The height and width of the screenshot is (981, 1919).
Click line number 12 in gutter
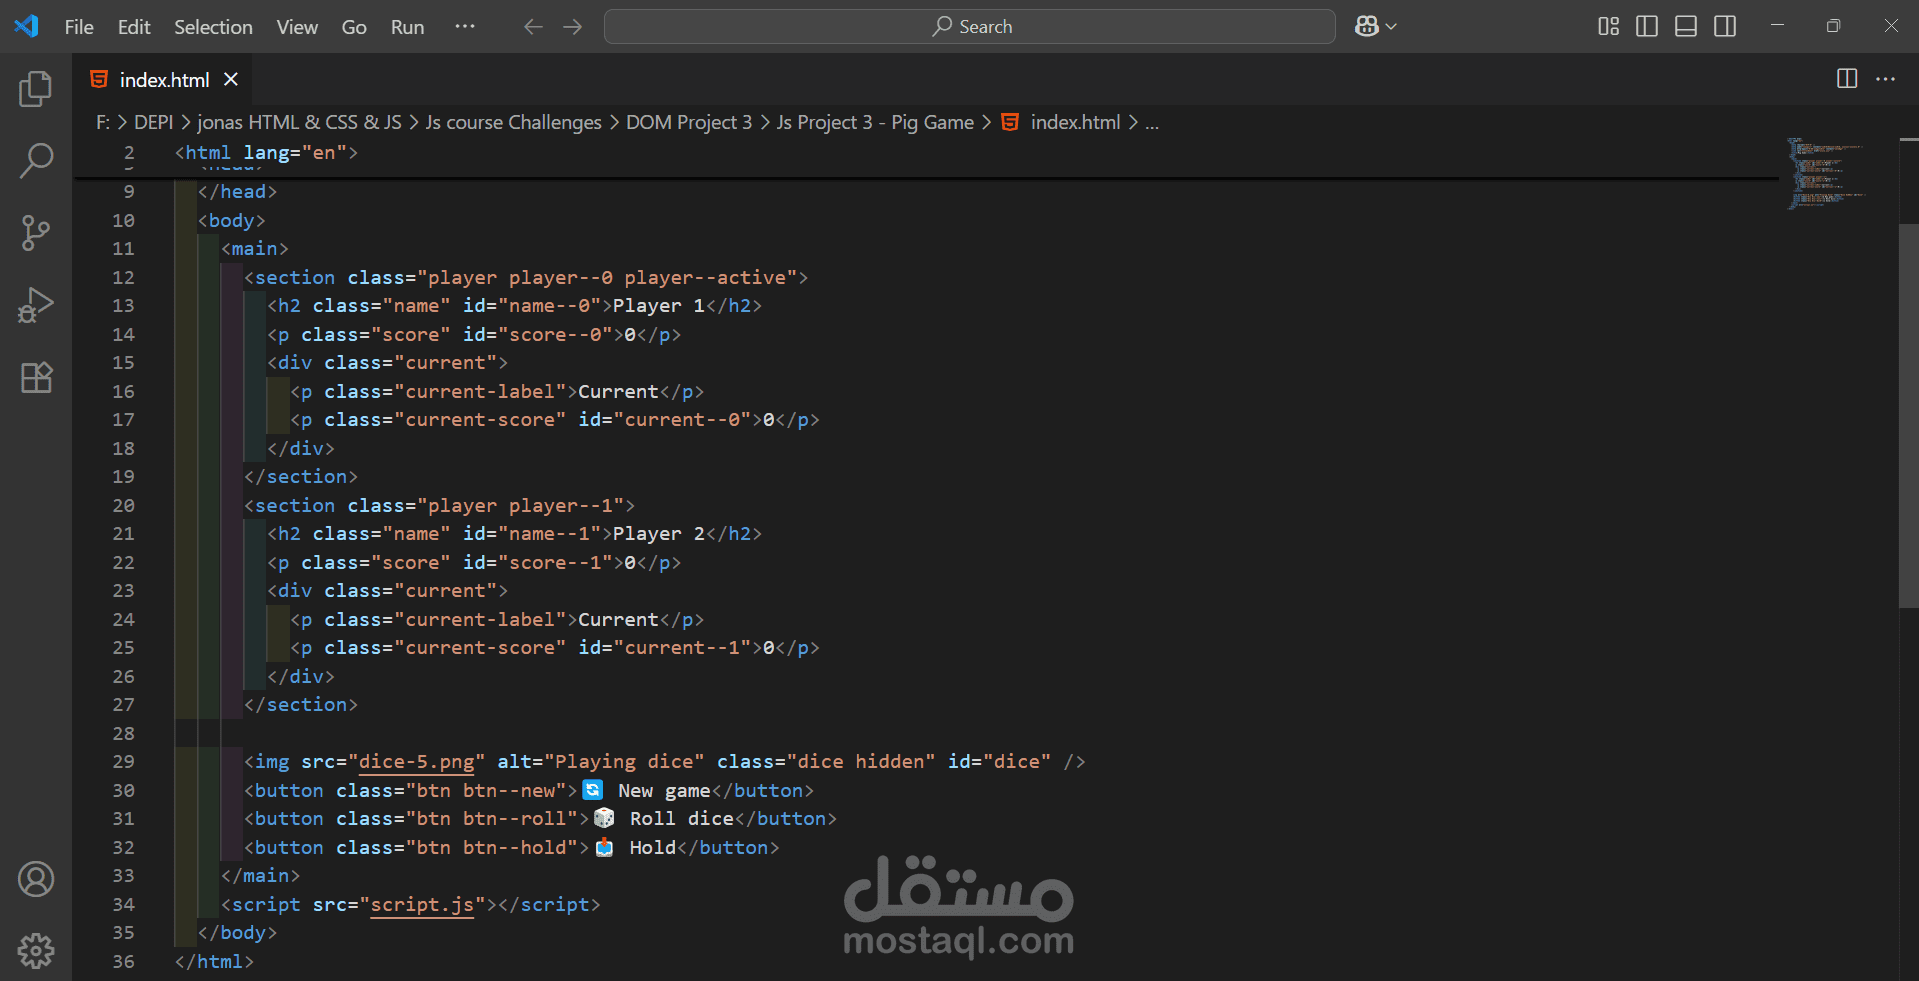tap(123, 277)
